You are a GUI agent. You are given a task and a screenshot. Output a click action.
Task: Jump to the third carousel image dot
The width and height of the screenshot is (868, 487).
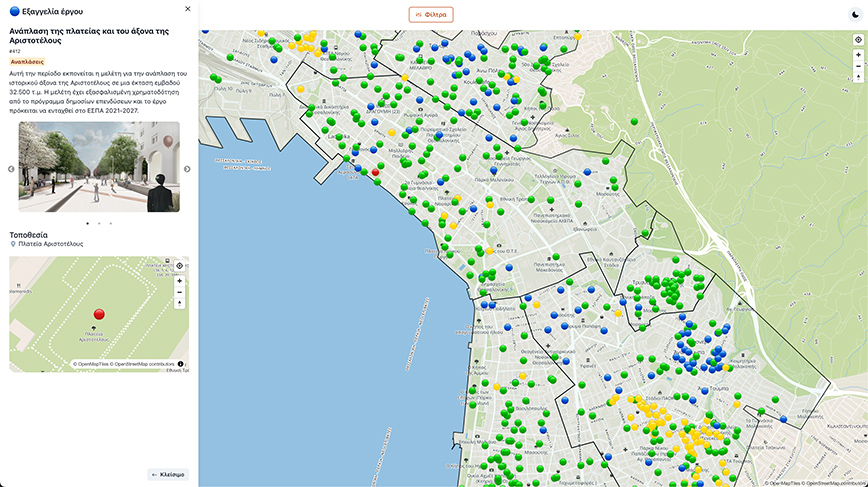[111, 223]
